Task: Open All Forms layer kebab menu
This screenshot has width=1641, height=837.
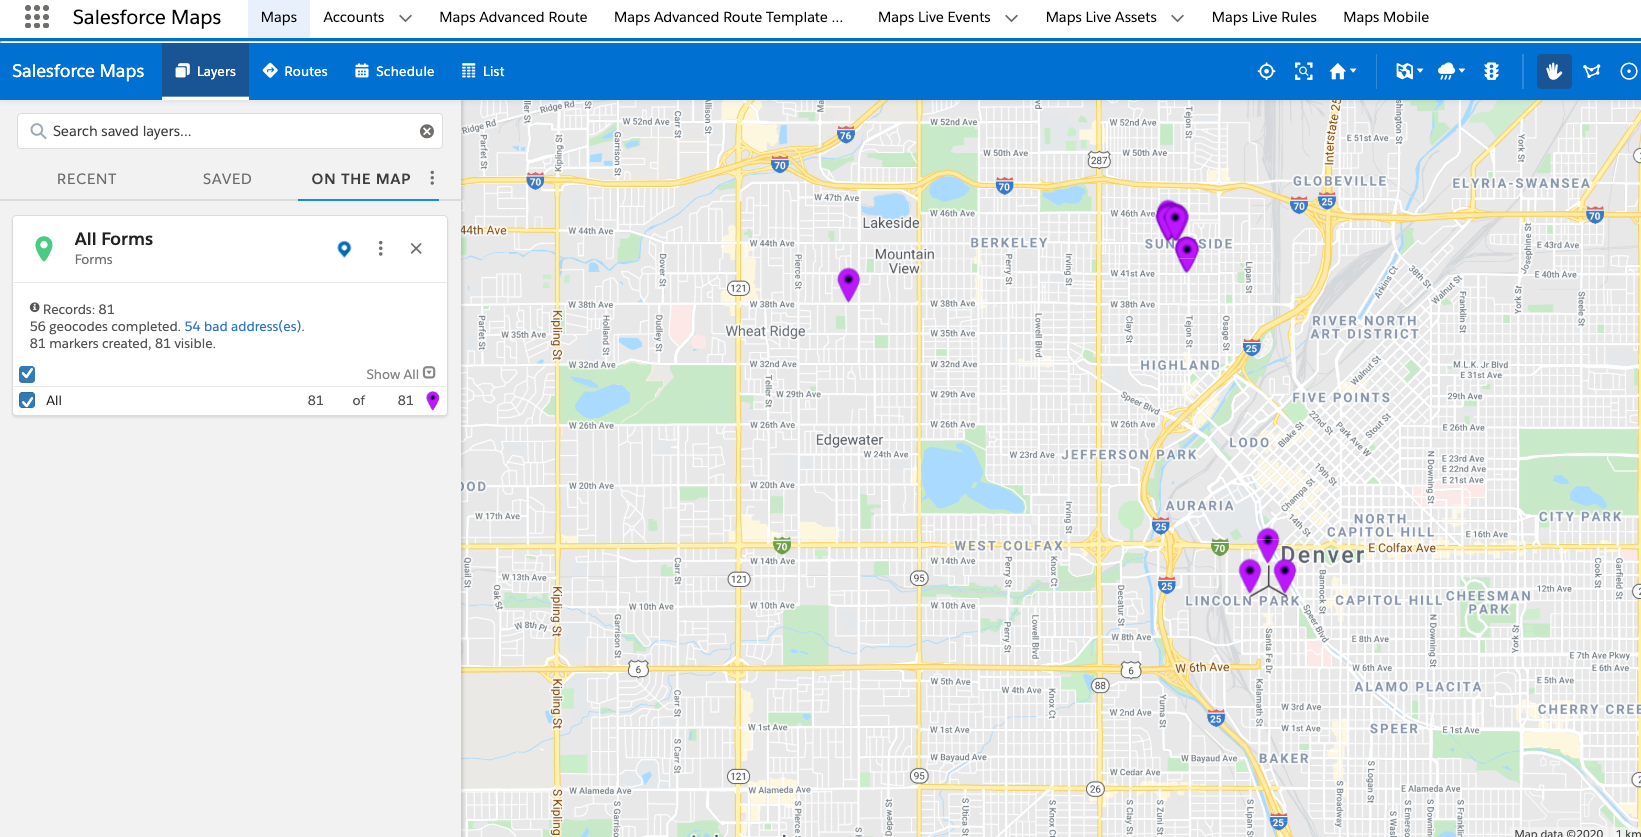Action: [x=380, y=248]
